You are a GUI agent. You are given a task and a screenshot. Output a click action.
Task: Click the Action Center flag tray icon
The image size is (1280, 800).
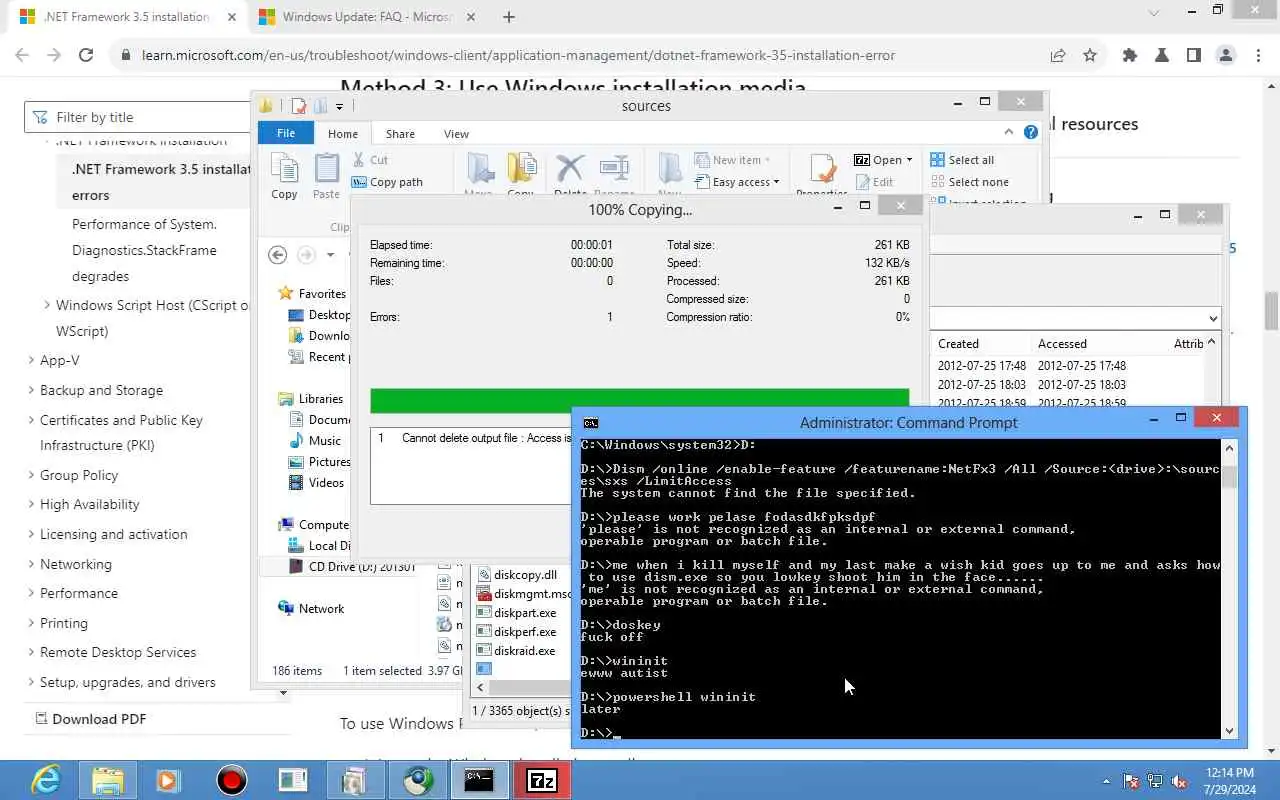pos(1132,781)
